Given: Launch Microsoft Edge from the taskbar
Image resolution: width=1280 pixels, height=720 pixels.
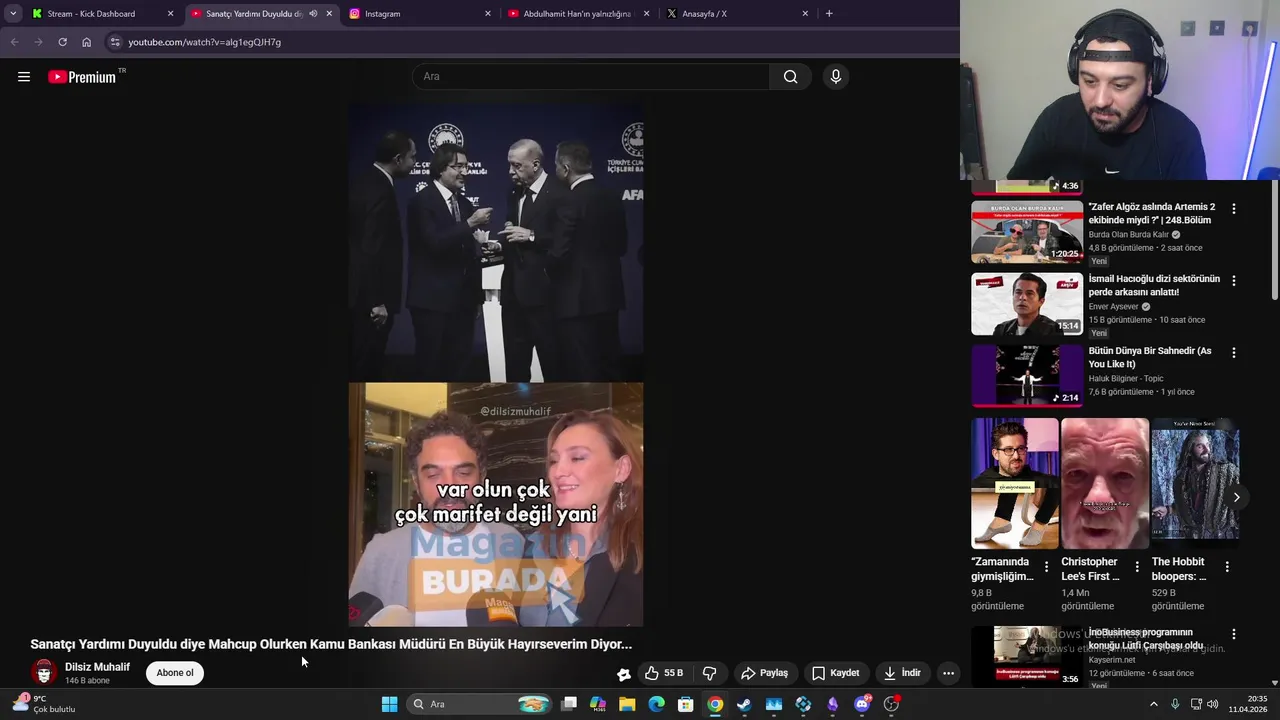Looking at the screenshot, I should [656, 704].
